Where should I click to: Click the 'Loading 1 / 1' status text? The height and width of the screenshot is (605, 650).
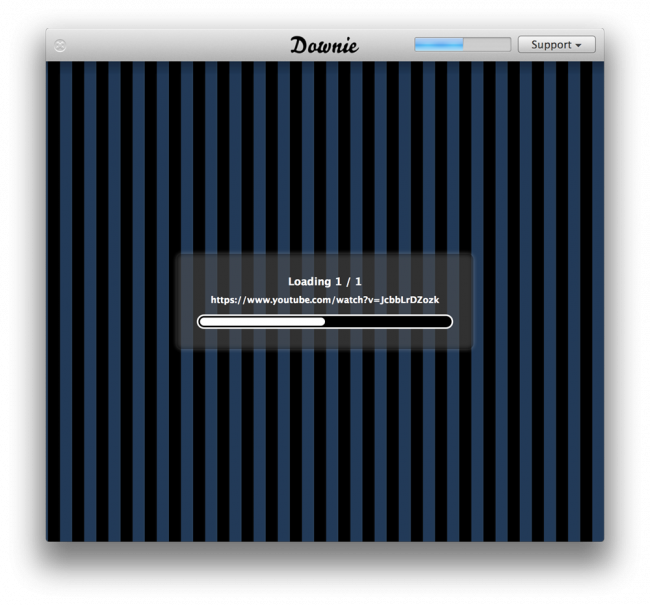pyautogui.click(x=325, y=282)
